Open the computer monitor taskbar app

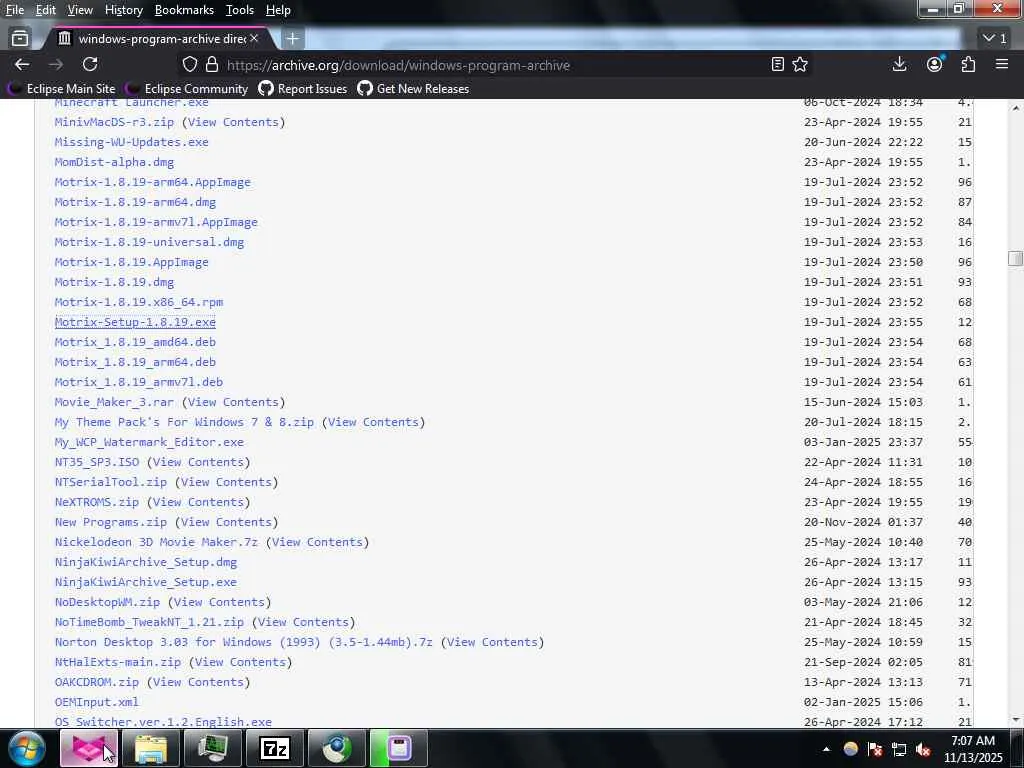(213, 748)
